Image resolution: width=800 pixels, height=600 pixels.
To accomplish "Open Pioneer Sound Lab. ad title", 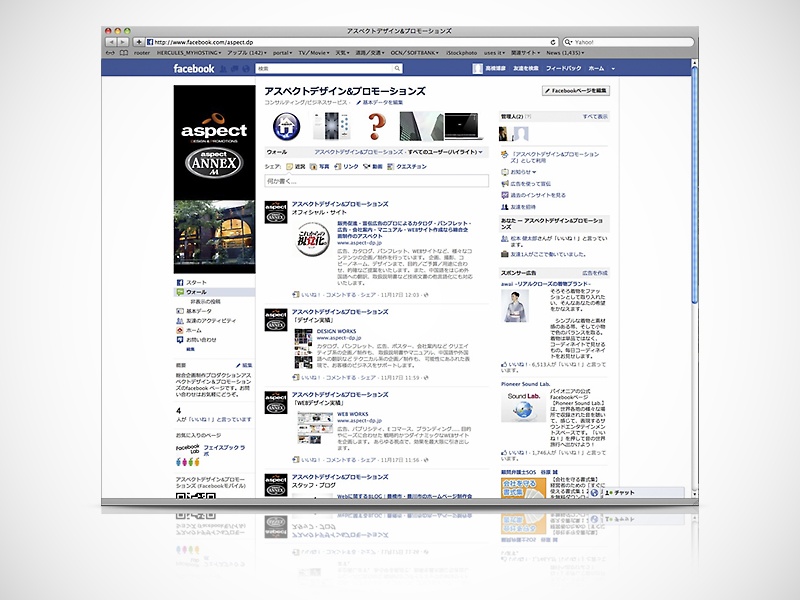I will (x=526, y=384).
